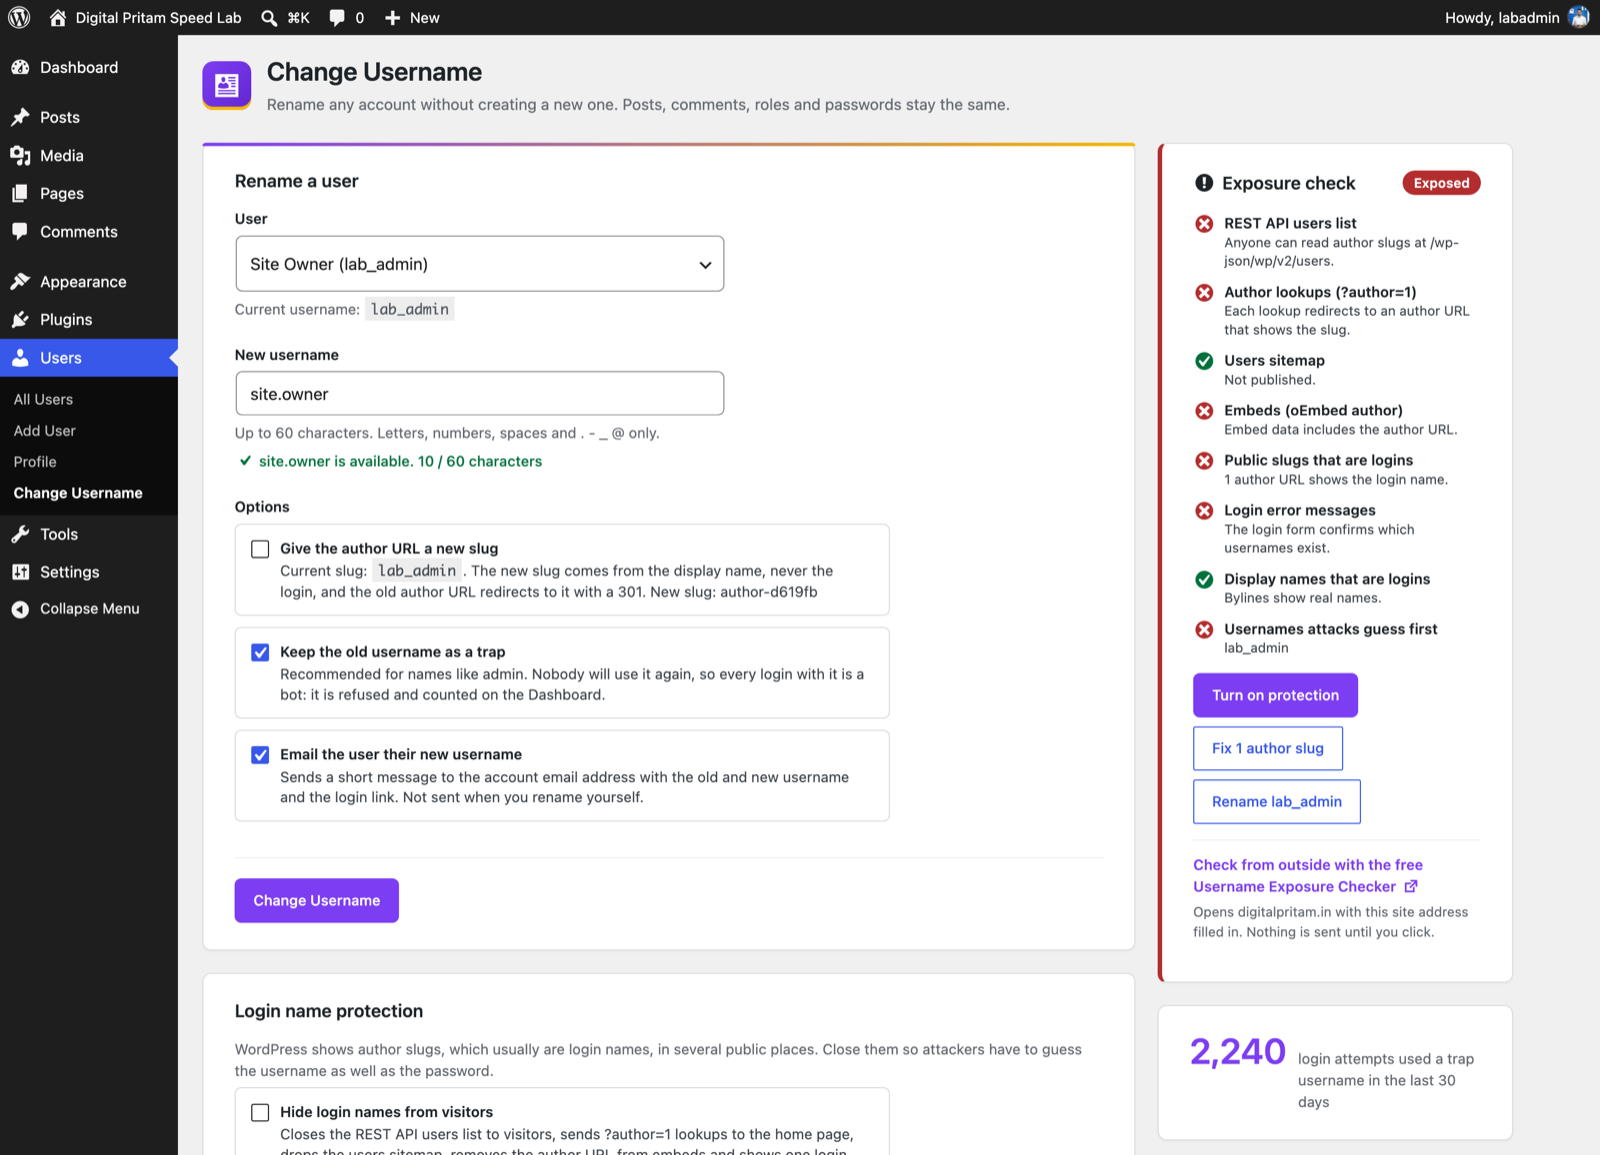This screenshot has width=1600, height=1155.
Task: Open the Comments sidebar icon
Action: [x=20, y=231]
